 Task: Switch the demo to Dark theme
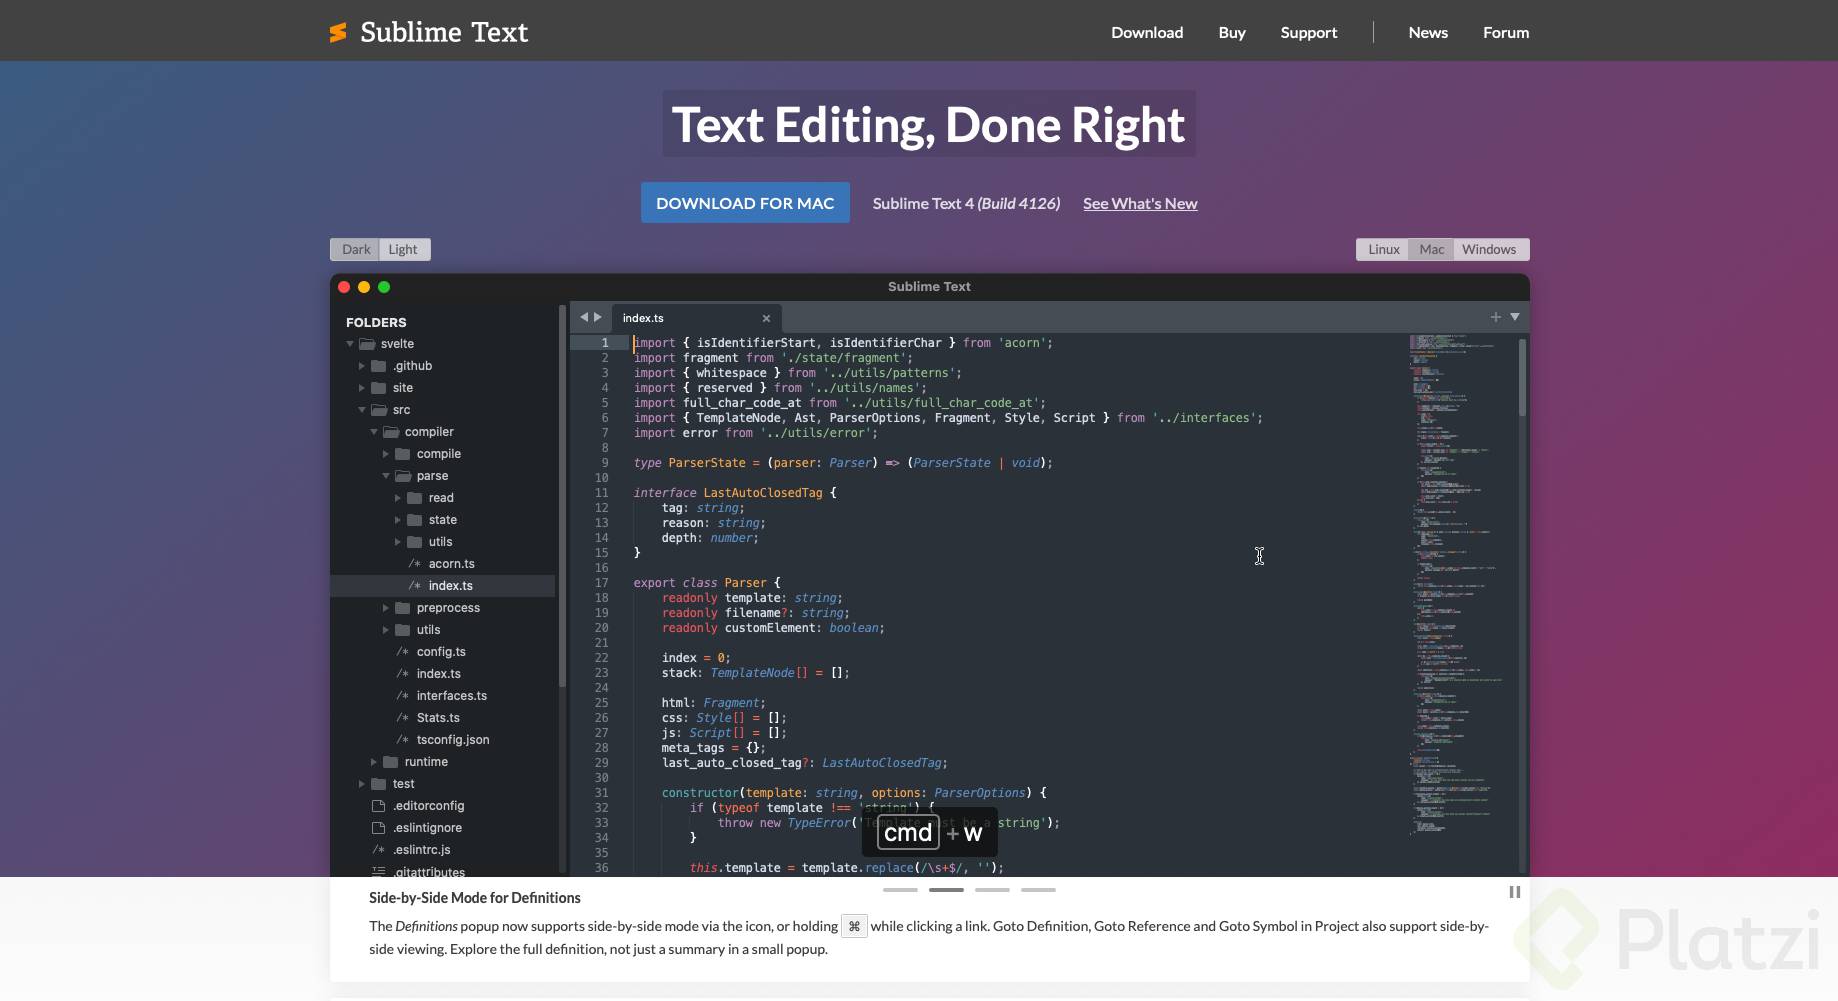tap(355, 249)
